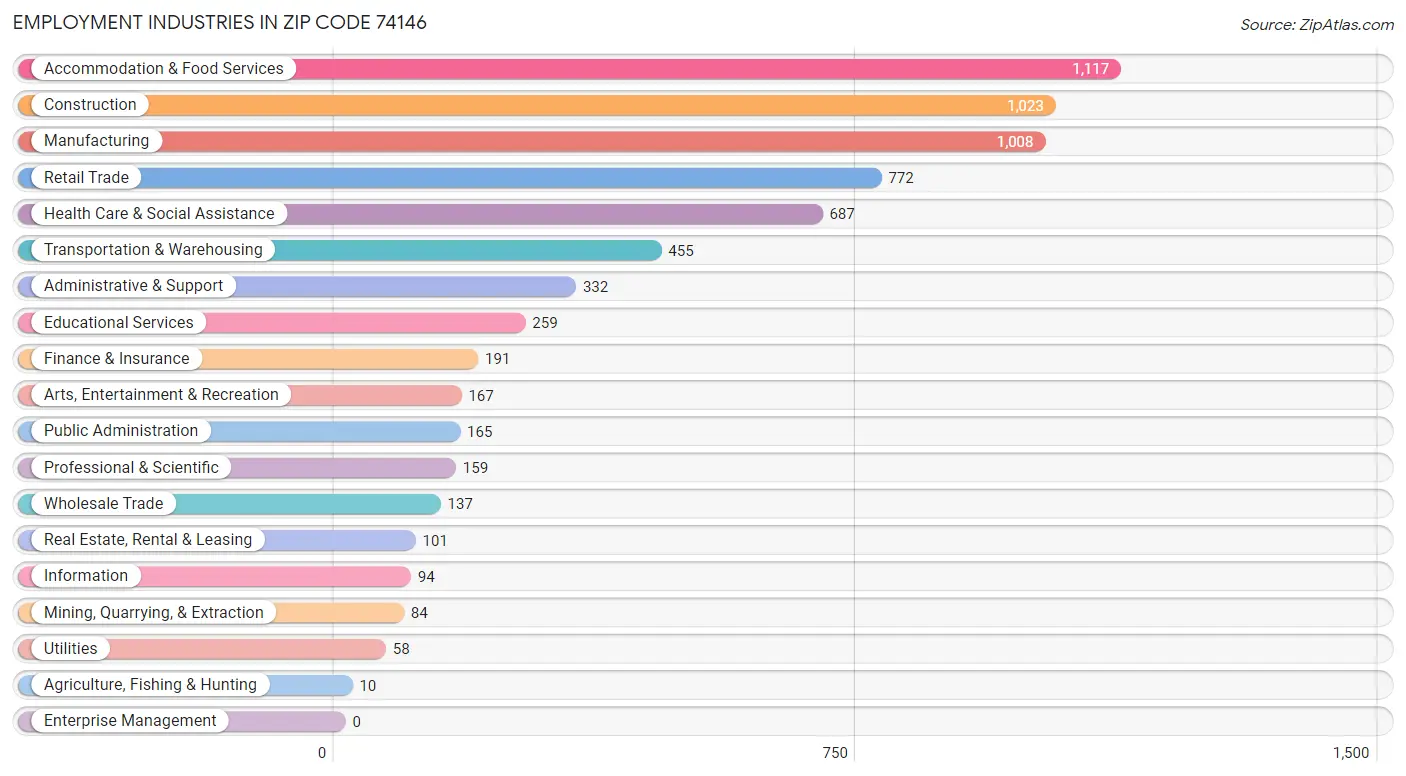Click the Manufacturing label pill

tap(96, 141)
